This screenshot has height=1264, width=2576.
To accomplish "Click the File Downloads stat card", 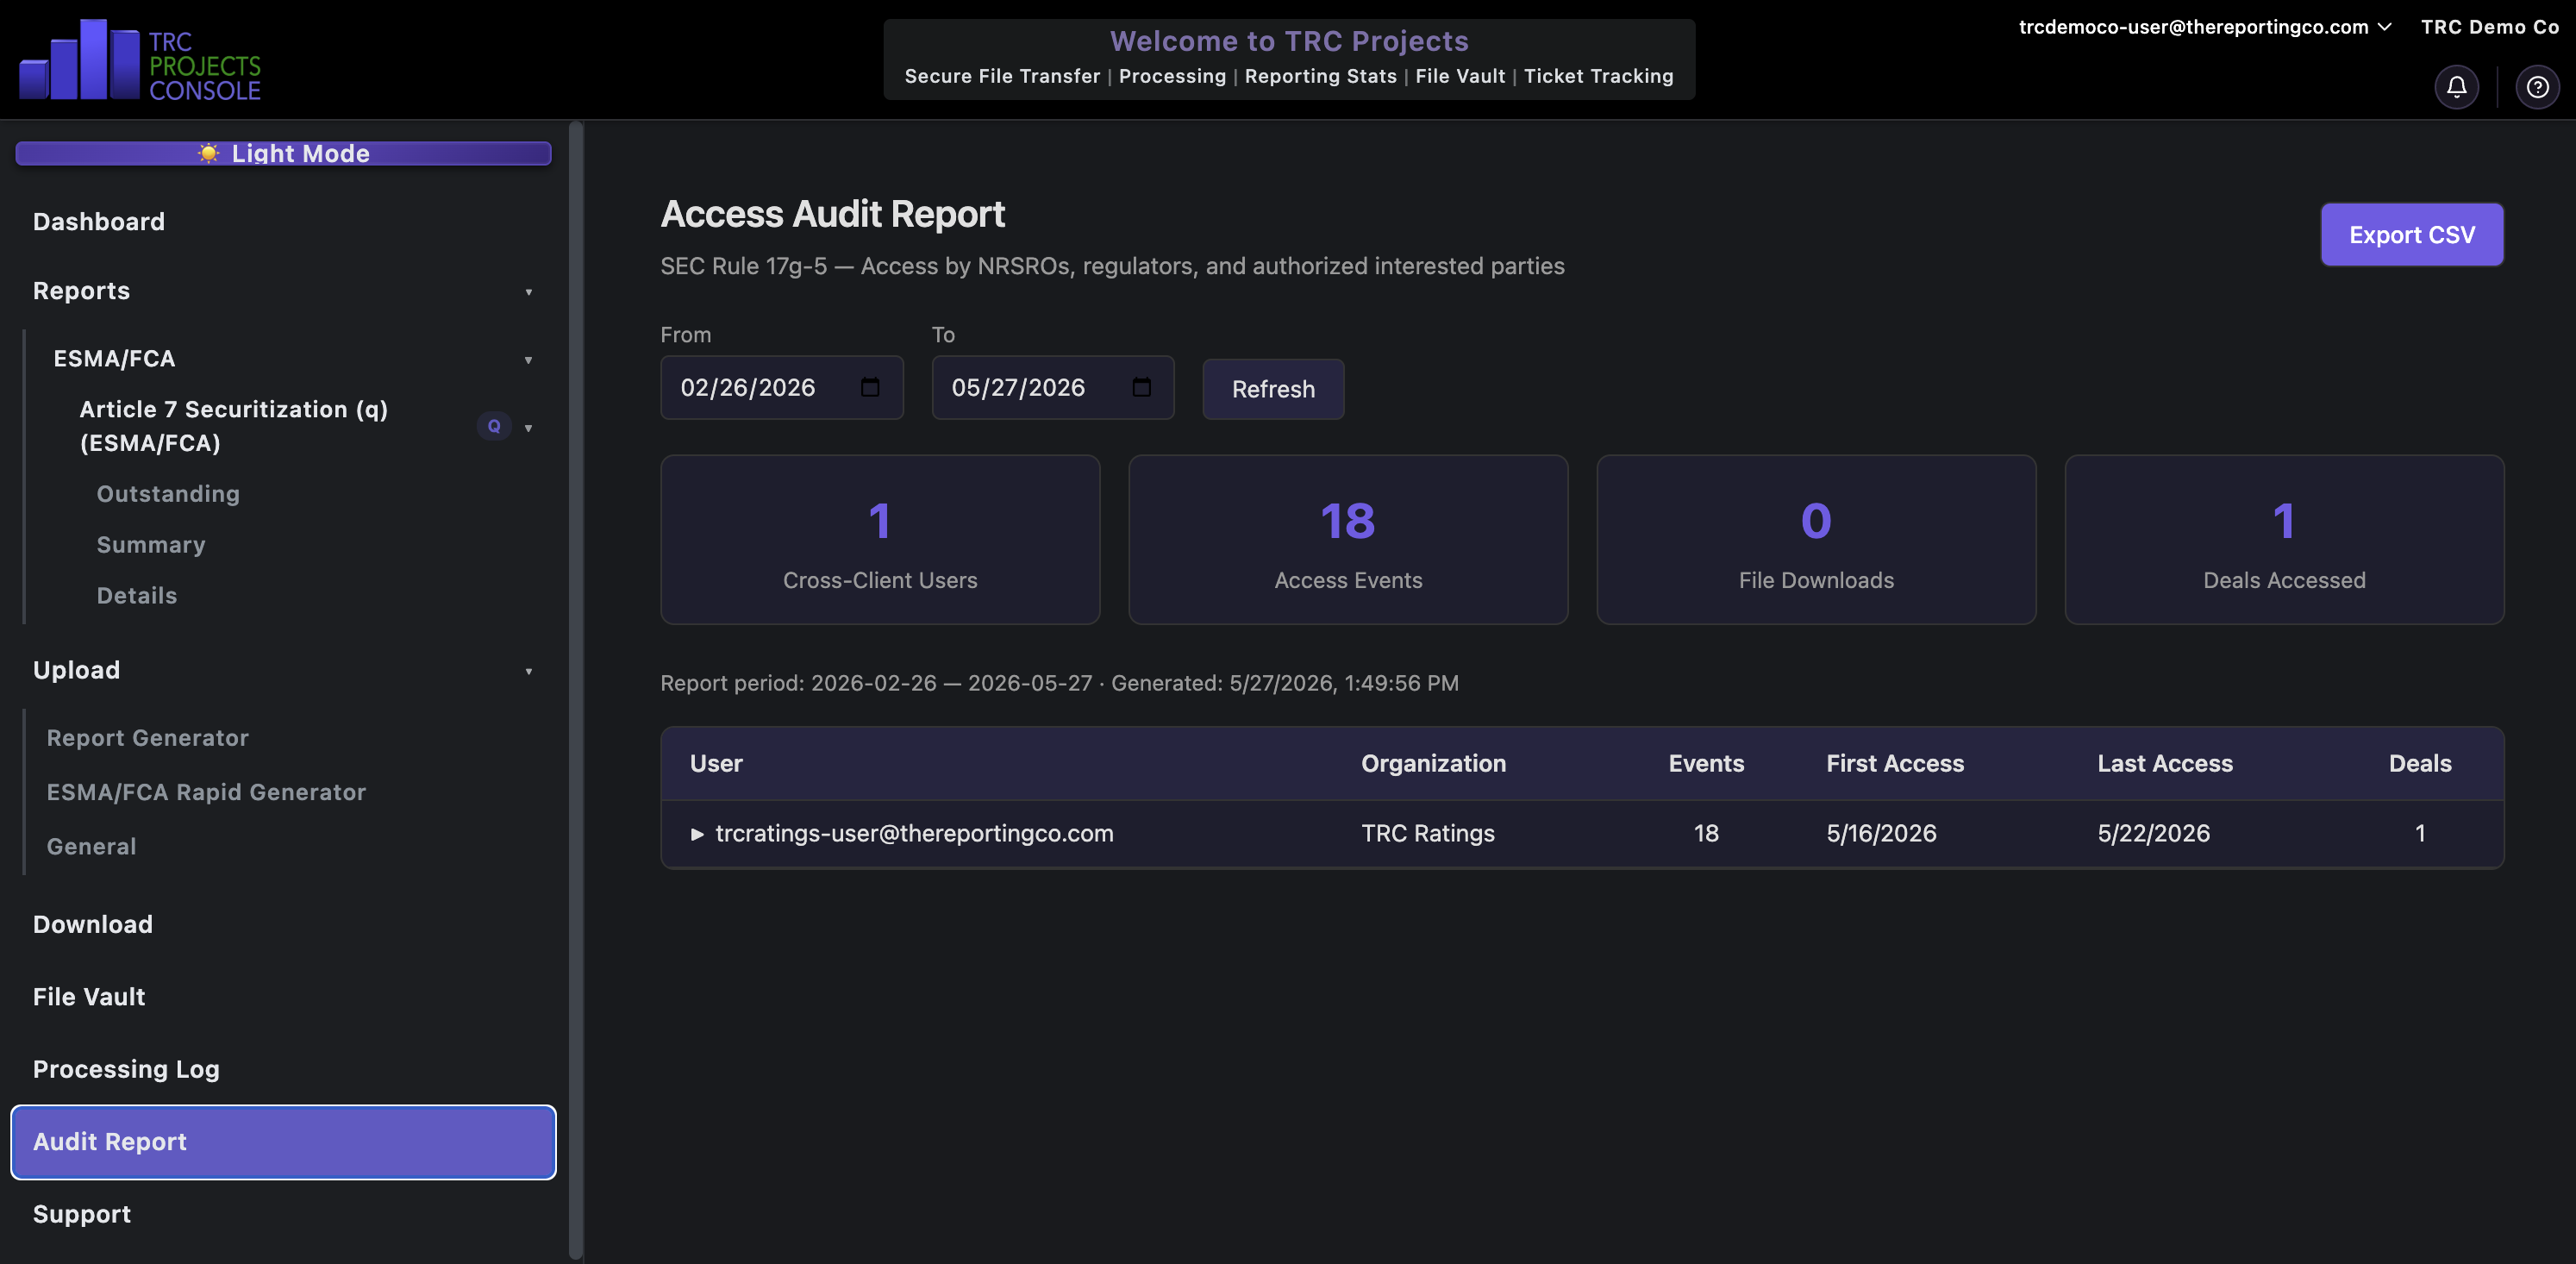I will tap(1816, 540).
